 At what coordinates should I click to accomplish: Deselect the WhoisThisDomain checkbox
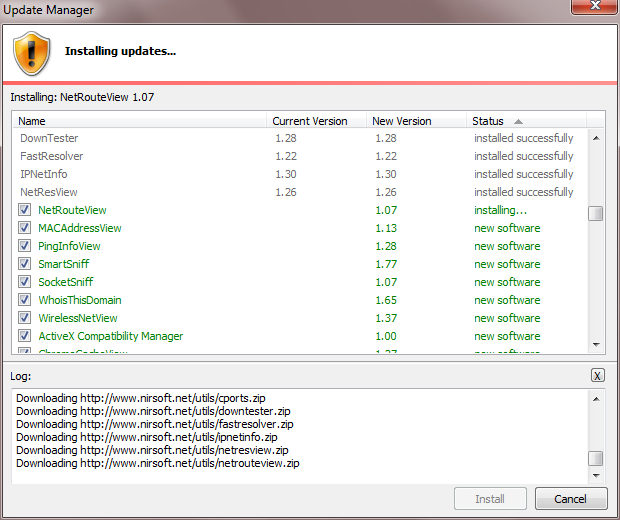tap(25, 300)
